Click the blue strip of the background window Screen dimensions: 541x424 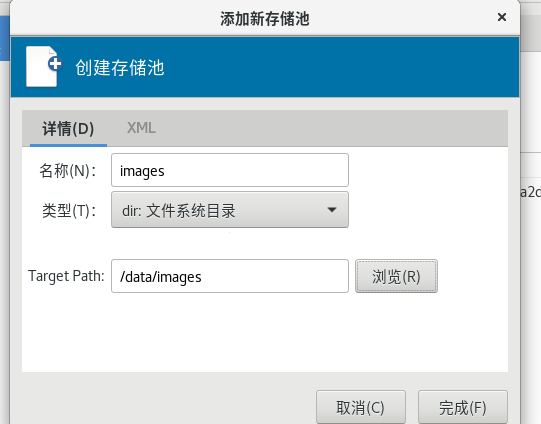point(4,38)
